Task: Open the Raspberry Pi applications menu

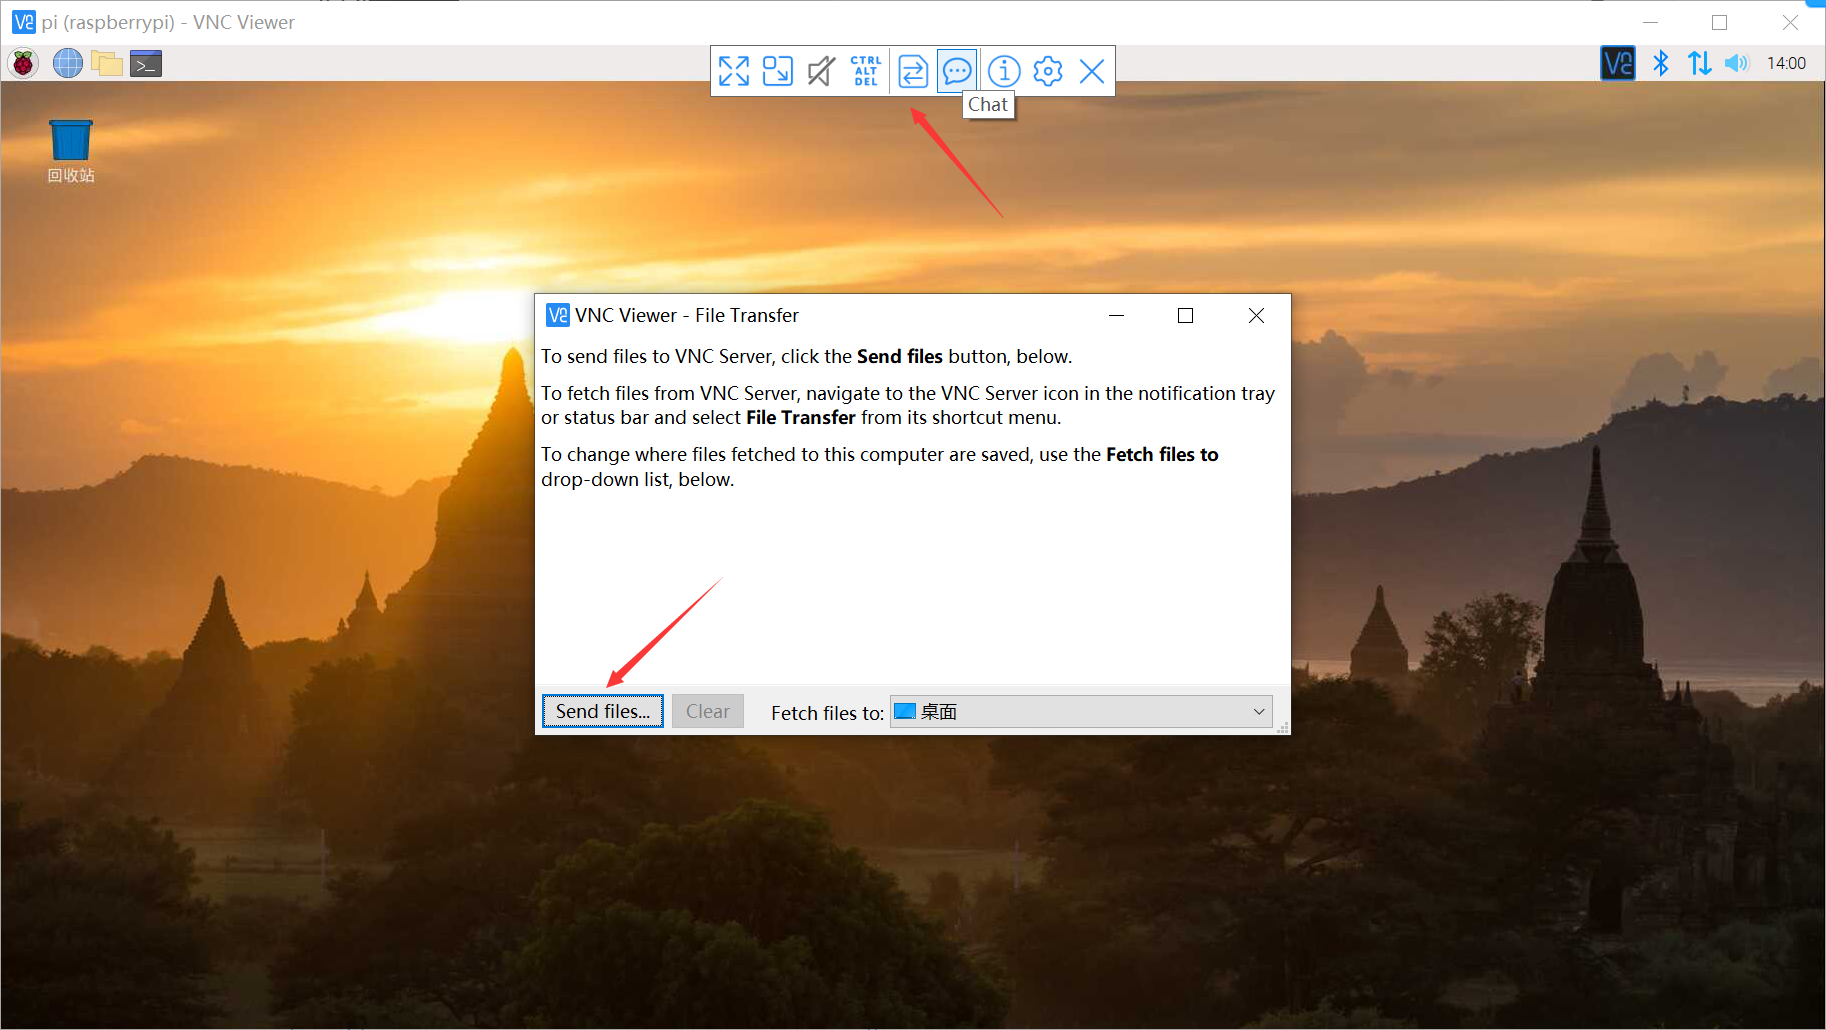Action: point(22,63)
